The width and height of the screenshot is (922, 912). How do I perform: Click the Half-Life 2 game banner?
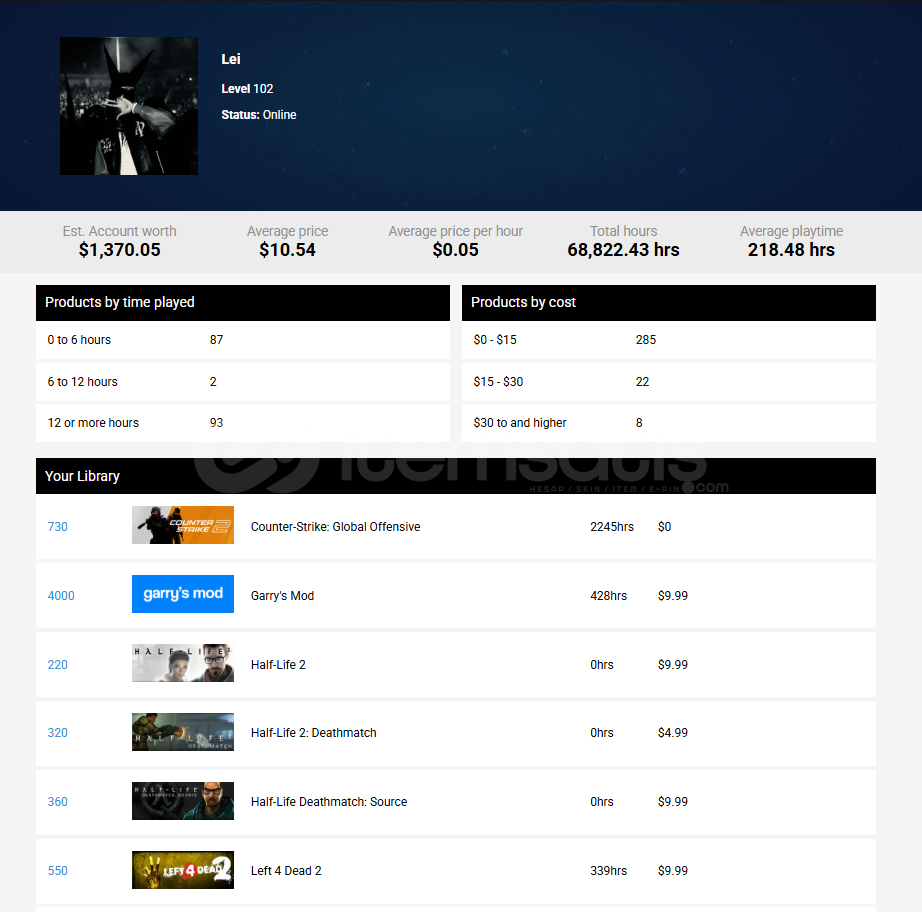[x=183, y=663]
